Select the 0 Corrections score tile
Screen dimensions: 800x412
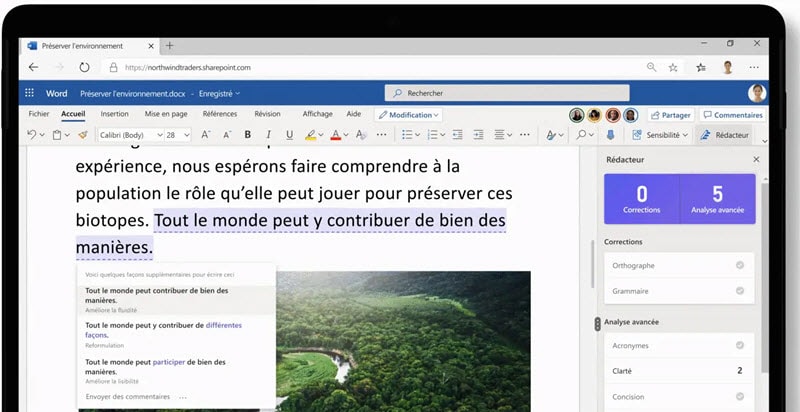pyautogui.click(x=642, y=199)
